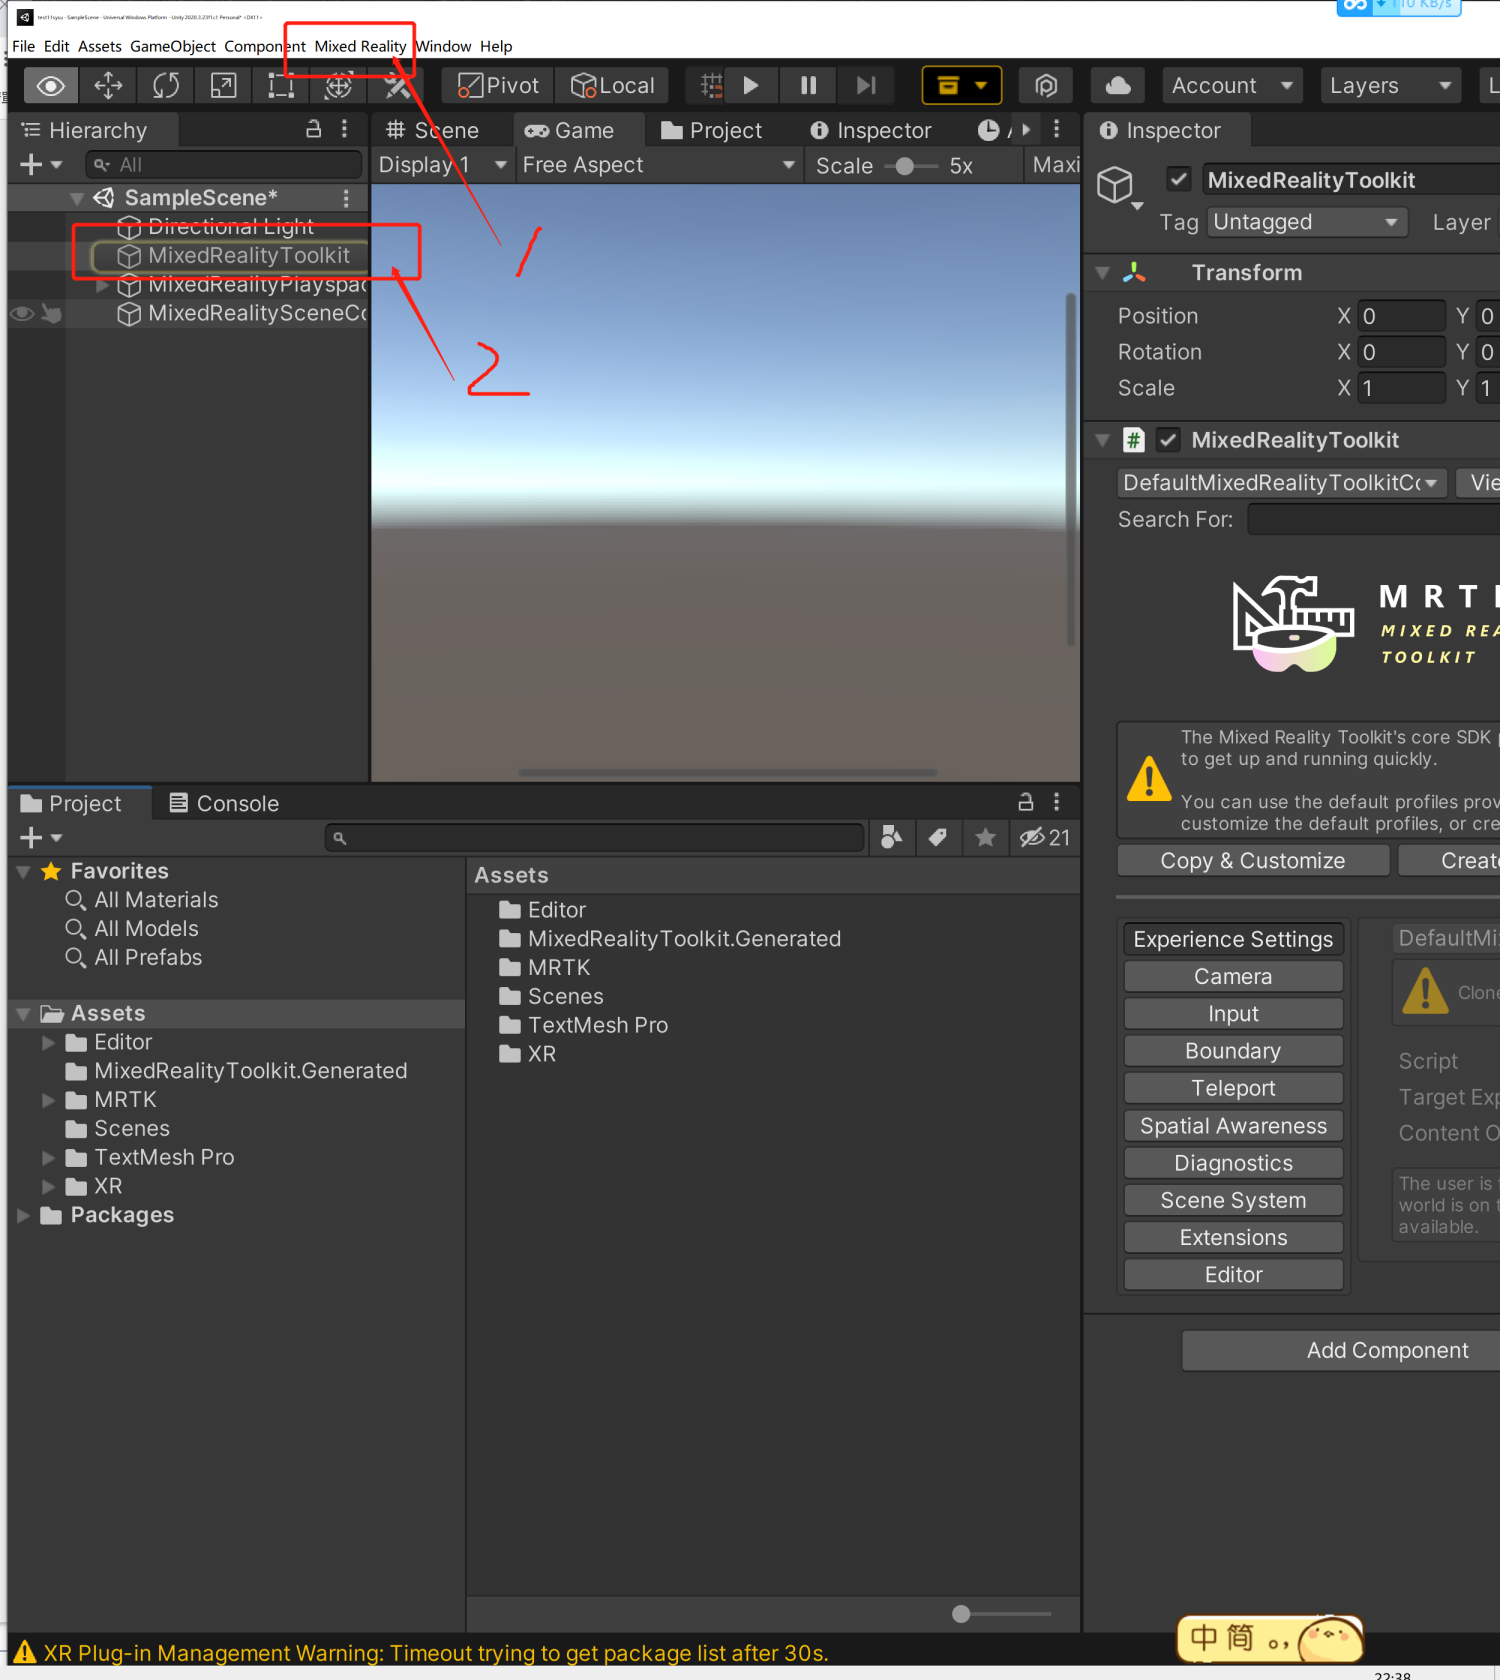Screen dimensions: 1500x1680
Task: Select the Scale tool
Action: click(x=223, y=86)
